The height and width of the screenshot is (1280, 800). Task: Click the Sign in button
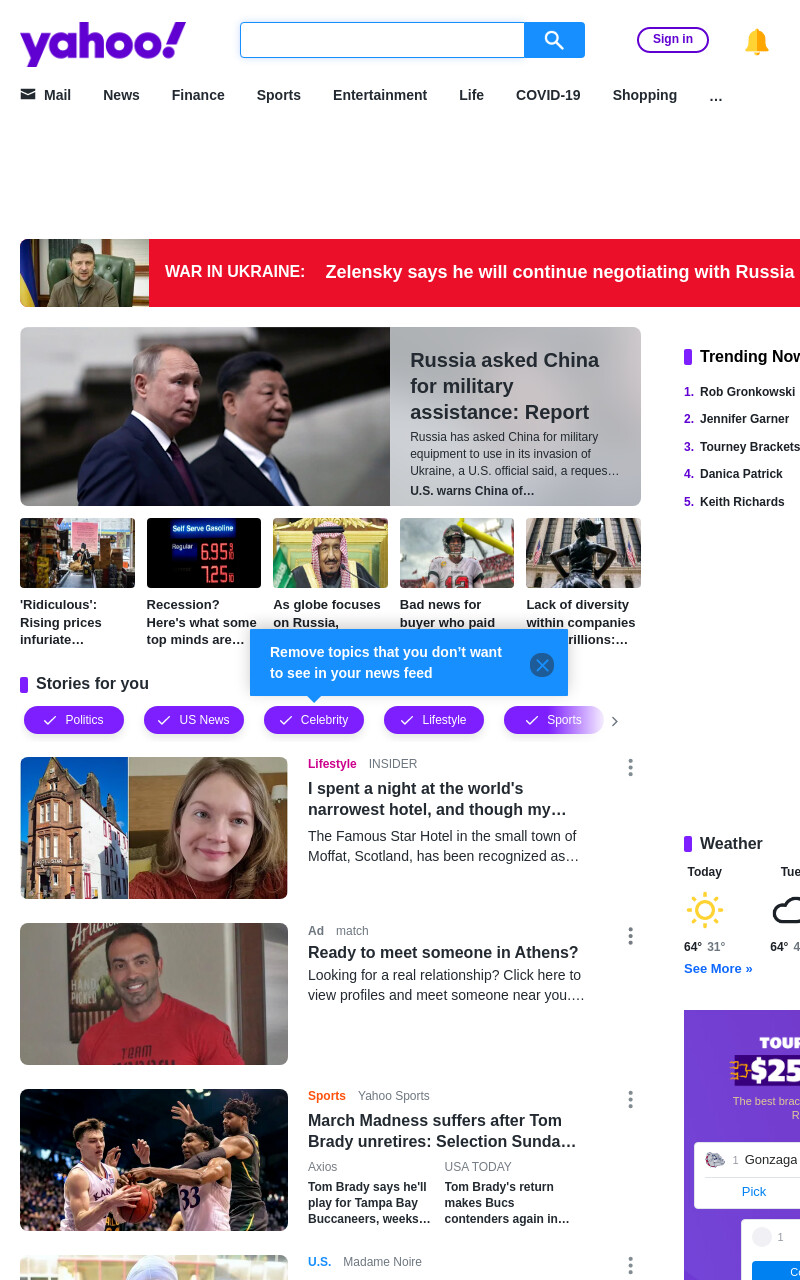pyautogui.click(x=673, y=40)
